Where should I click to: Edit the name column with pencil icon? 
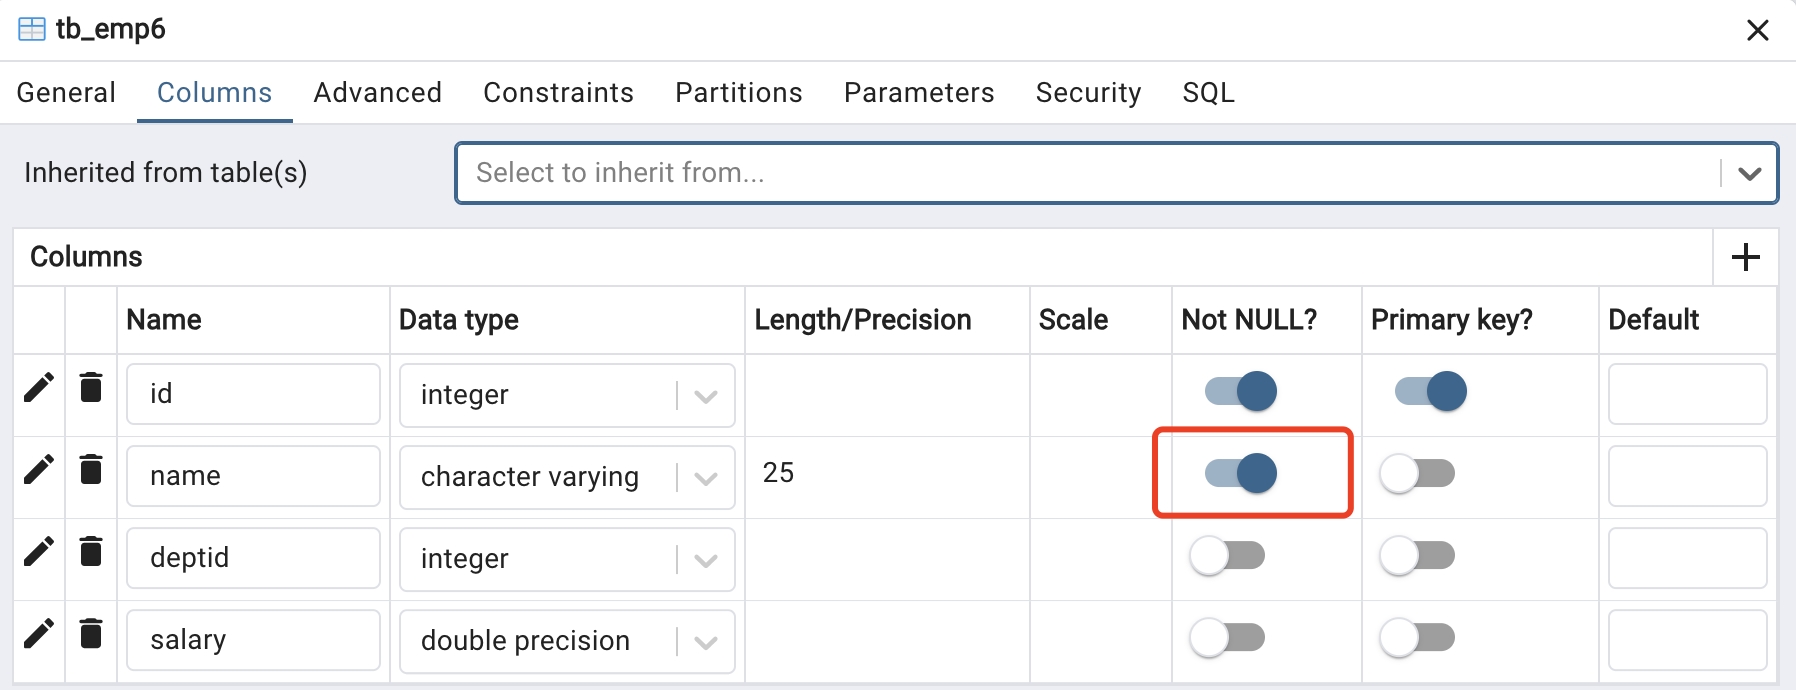point(39,470)
